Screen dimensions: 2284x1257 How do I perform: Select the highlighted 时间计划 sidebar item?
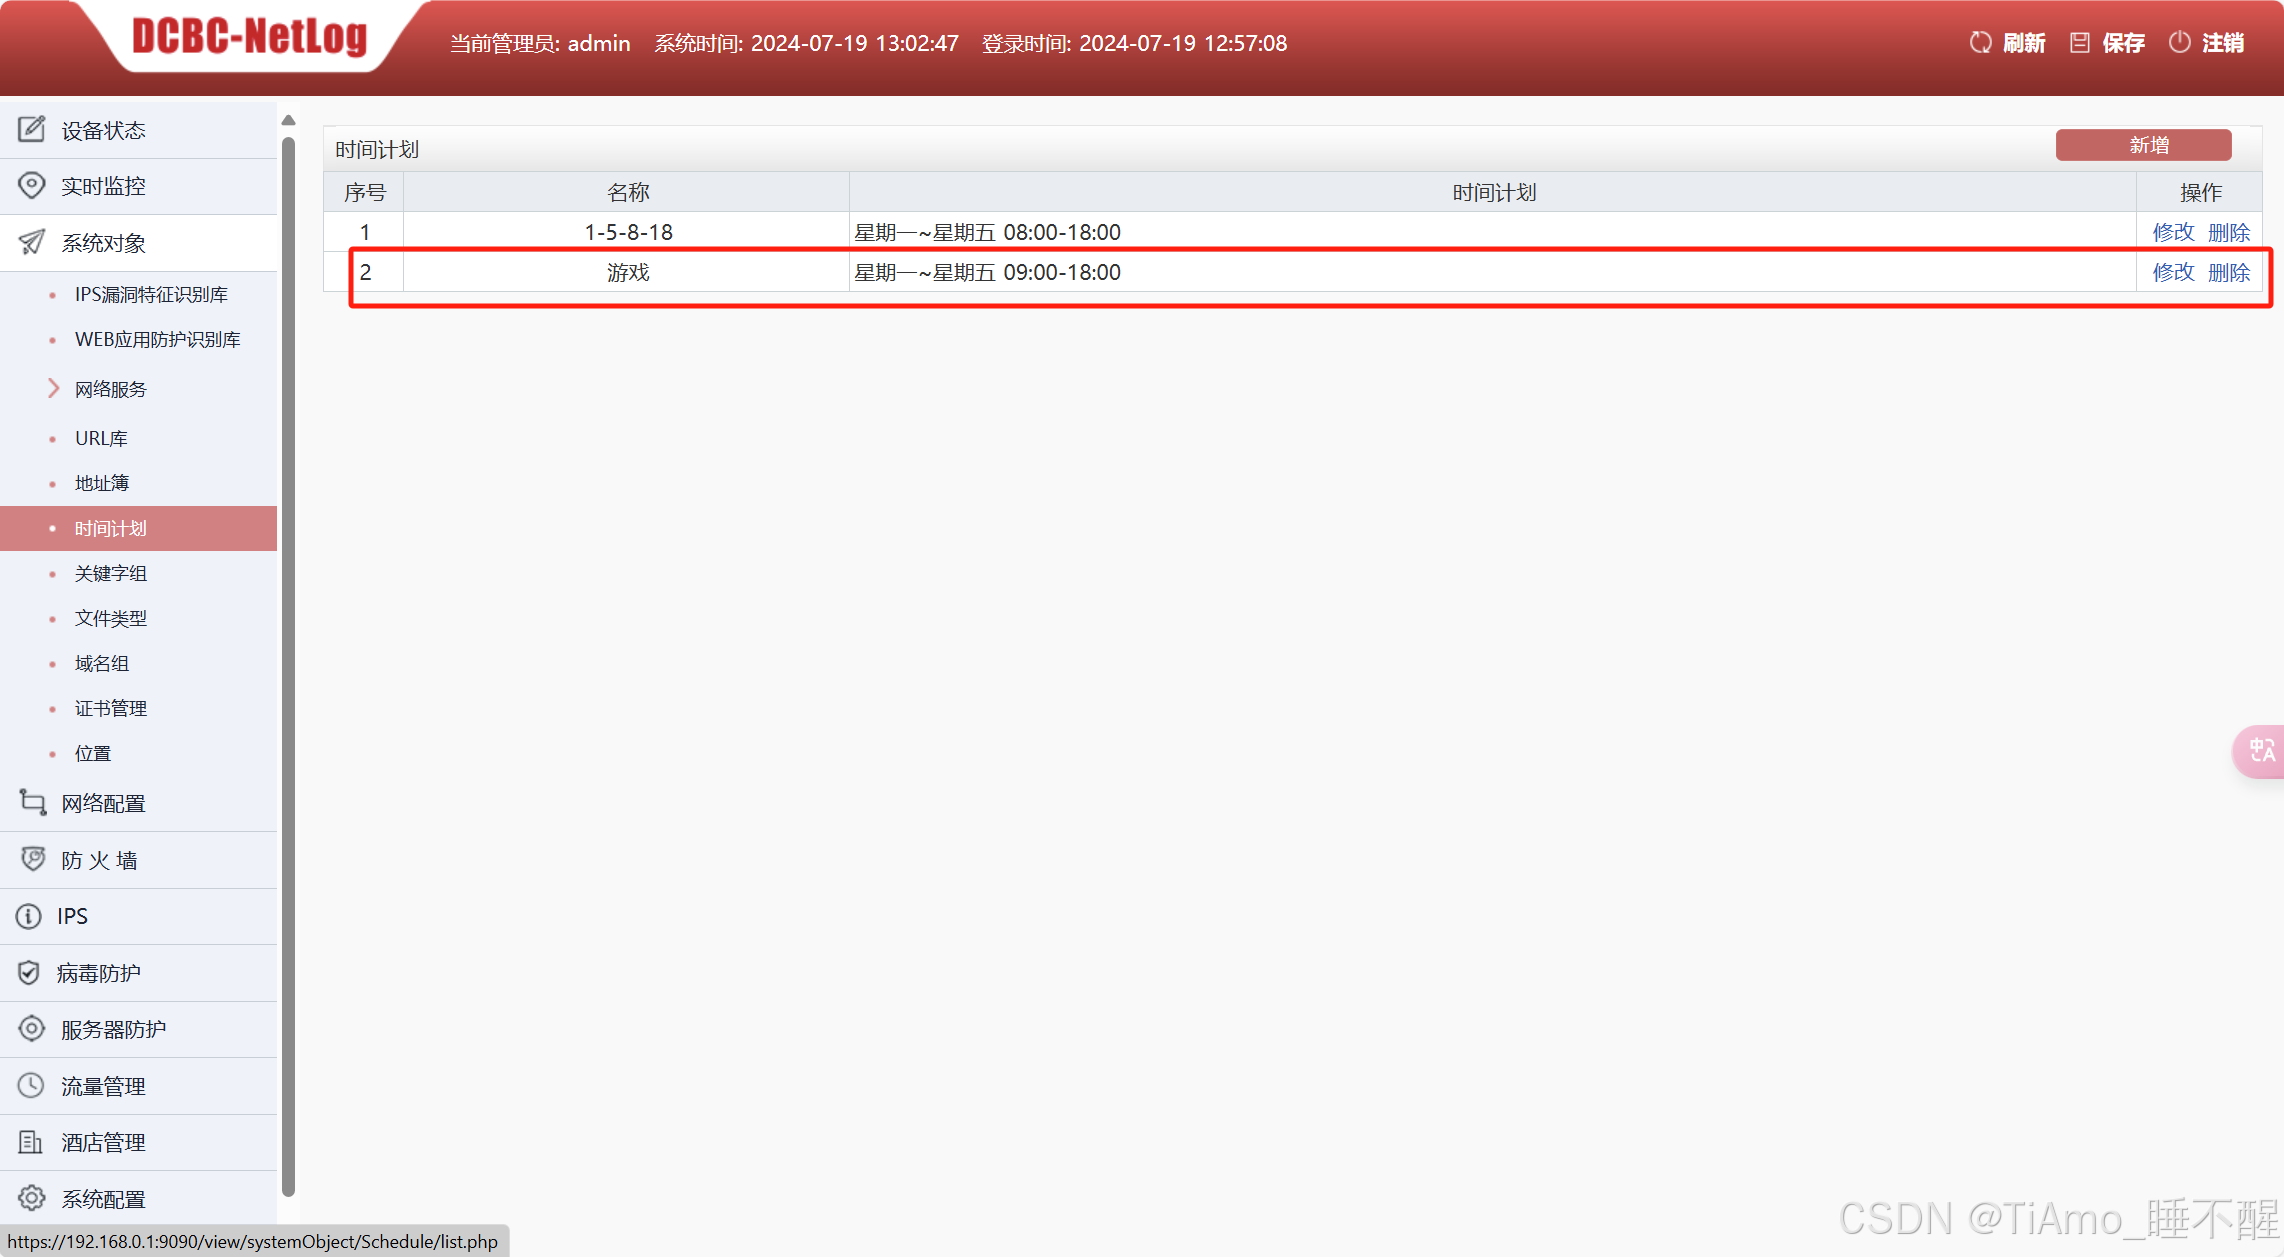[138, 528]
